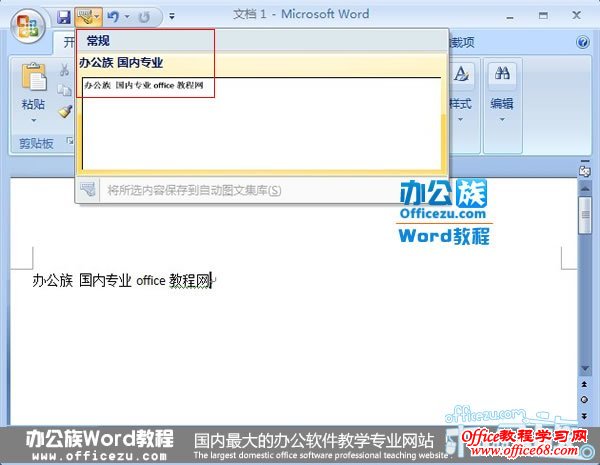The height and width of the screenshot is (465, 600).
Task: Go to next page double-arrow button
Action: pos(584,416)
